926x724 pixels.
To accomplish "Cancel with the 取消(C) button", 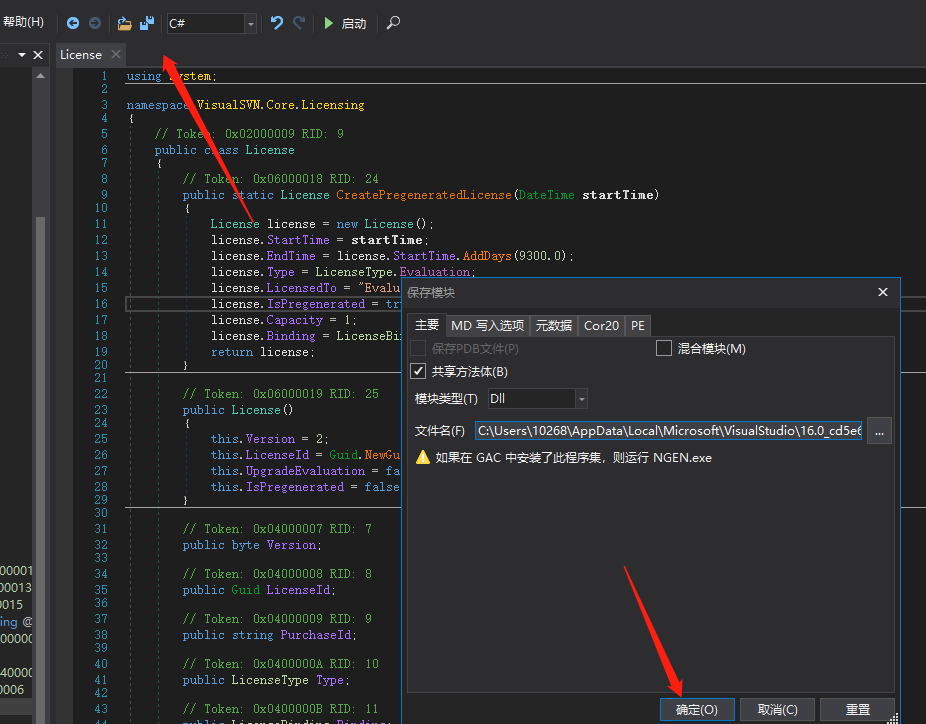I will [777, 709].
